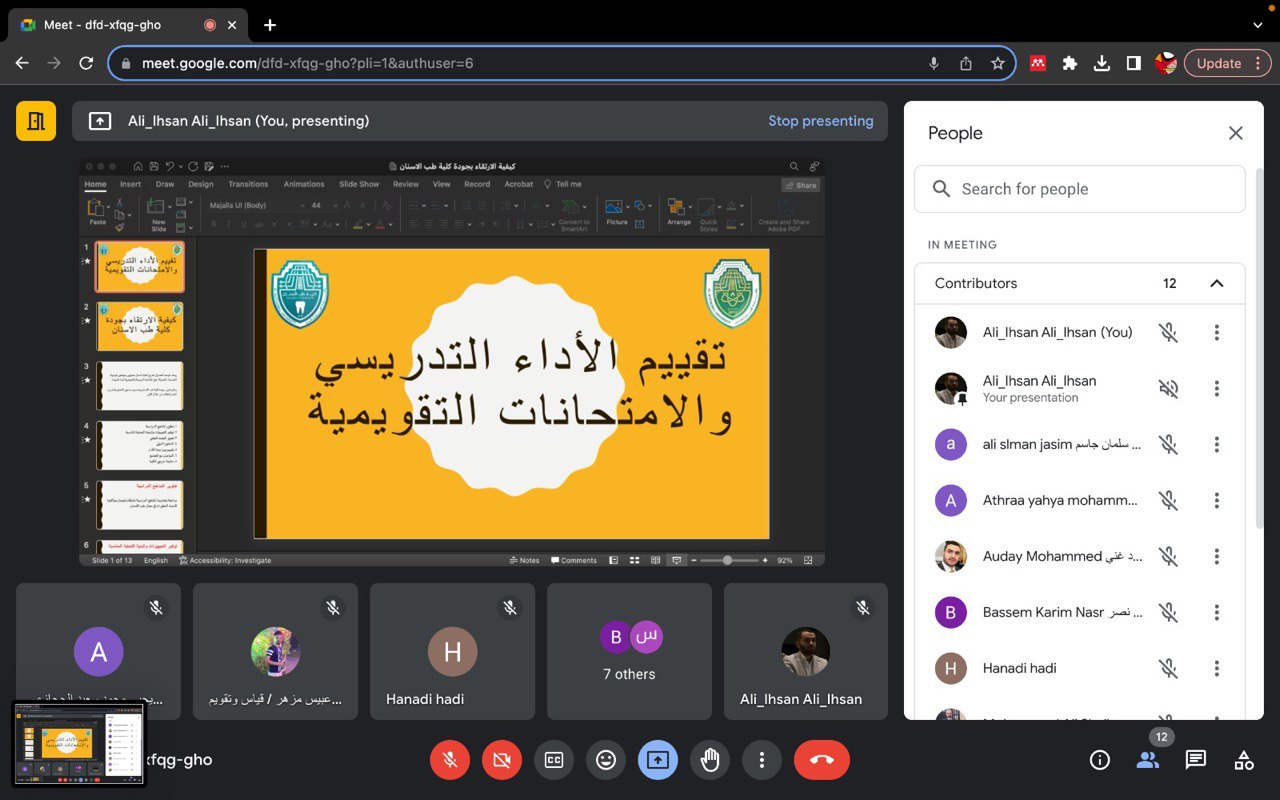Raise your hand in the meeting
The height and width of the screenshot is (800, 1280).
pos(710,760)
